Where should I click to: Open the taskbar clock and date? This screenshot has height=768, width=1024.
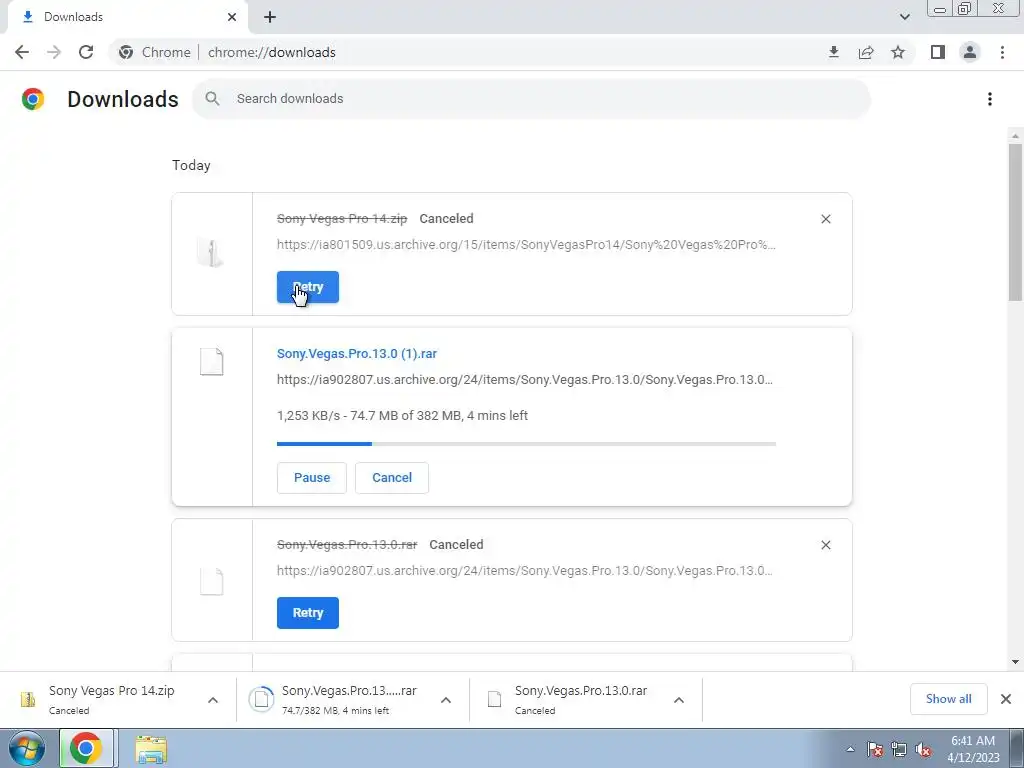tap(973, 749)
